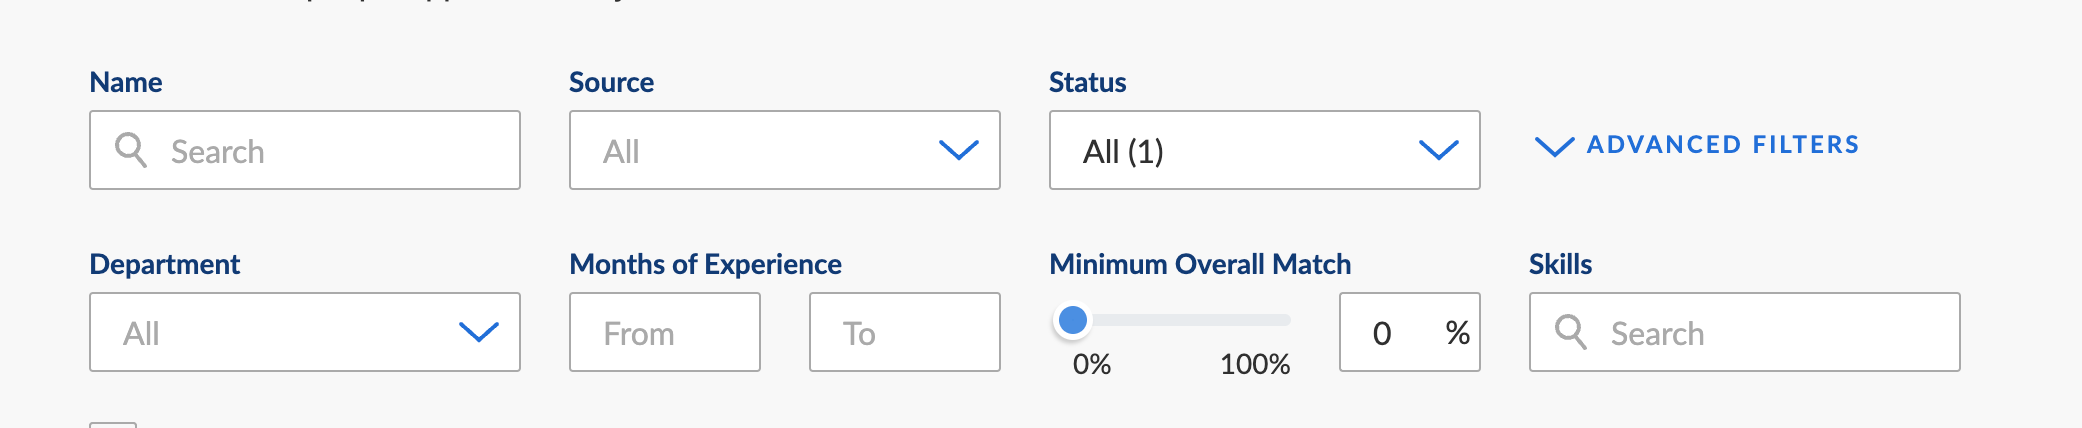Click the Source dropdown arrow
The width and height of the screenshot is (2082, 428).
click(x=958, y=151)
